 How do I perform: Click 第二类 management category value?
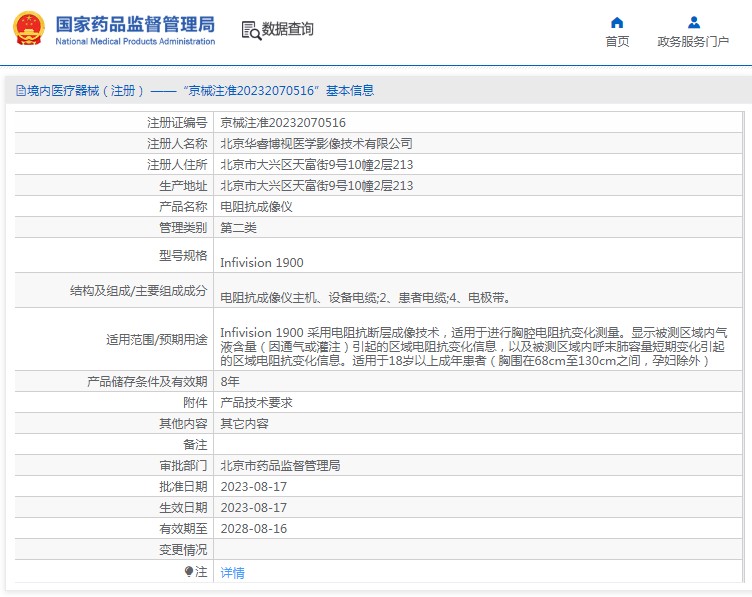click(x=238, y=228)
